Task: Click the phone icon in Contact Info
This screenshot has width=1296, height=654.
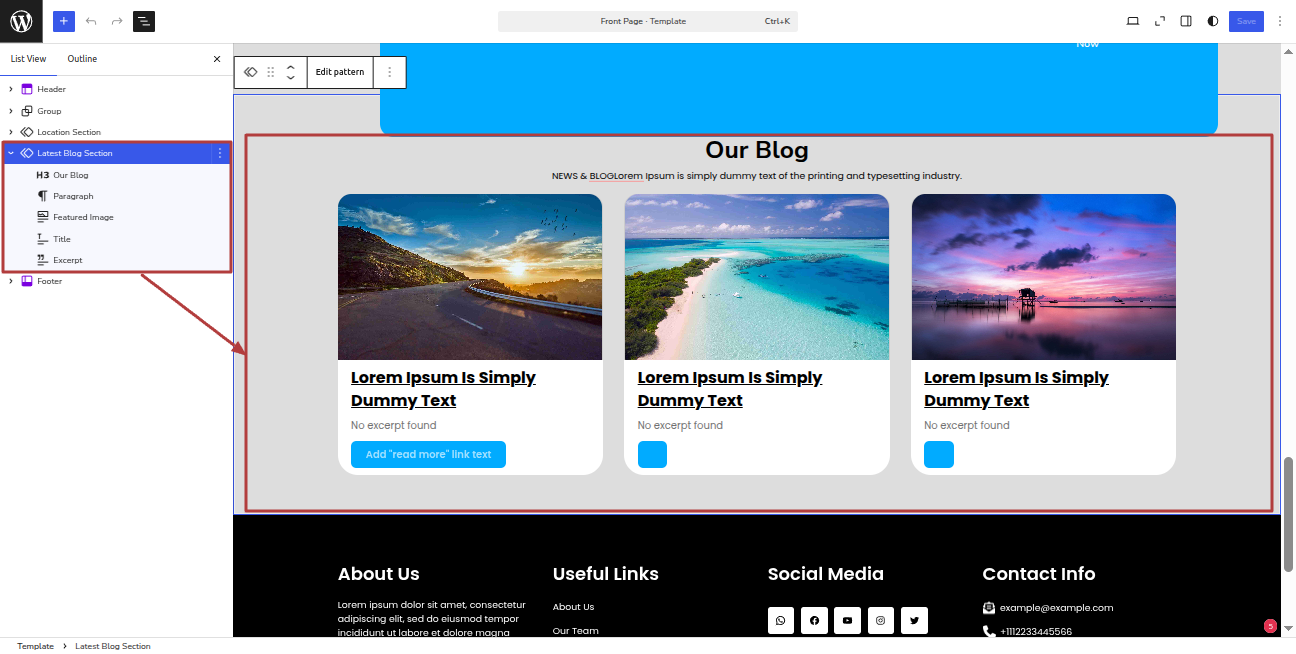Action: (989, 632)
